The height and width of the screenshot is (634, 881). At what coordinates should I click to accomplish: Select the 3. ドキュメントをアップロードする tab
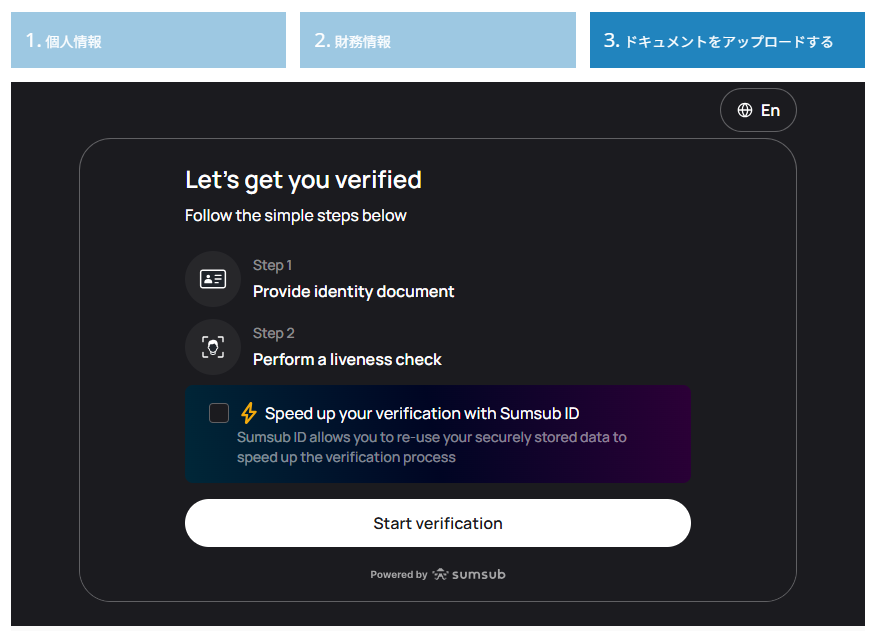click(727, 40)
